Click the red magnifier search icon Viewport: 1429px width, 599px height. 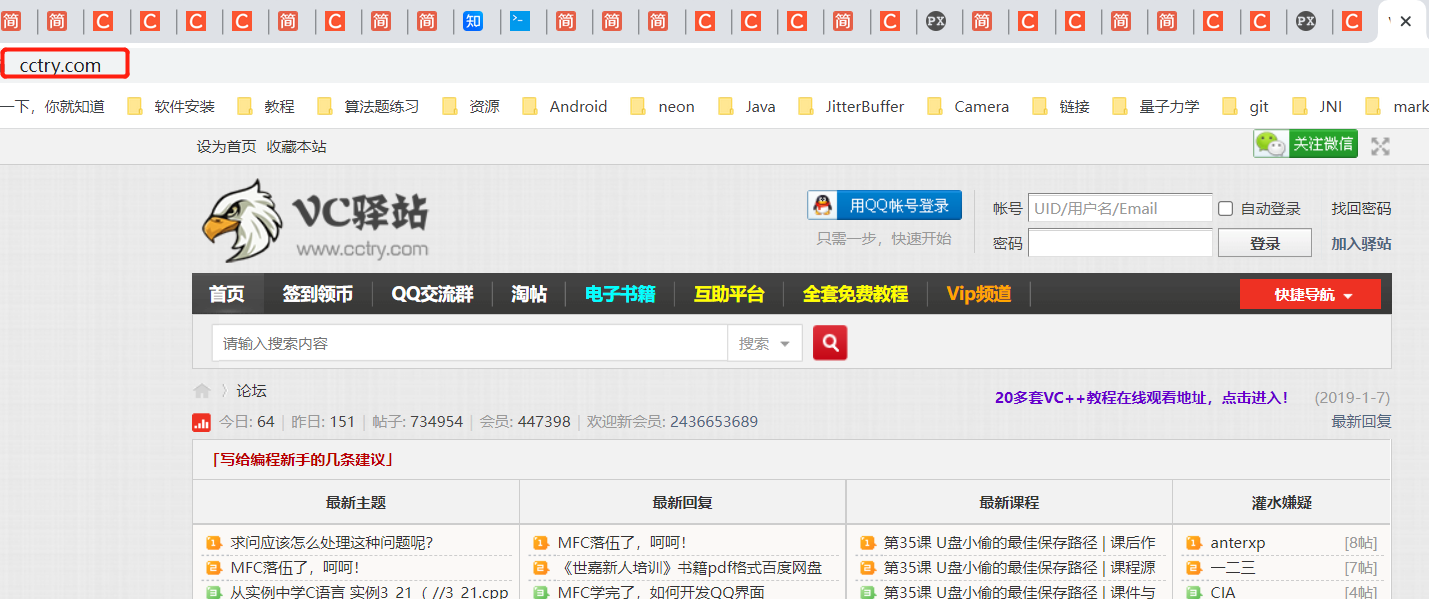(x=829, y=342)
